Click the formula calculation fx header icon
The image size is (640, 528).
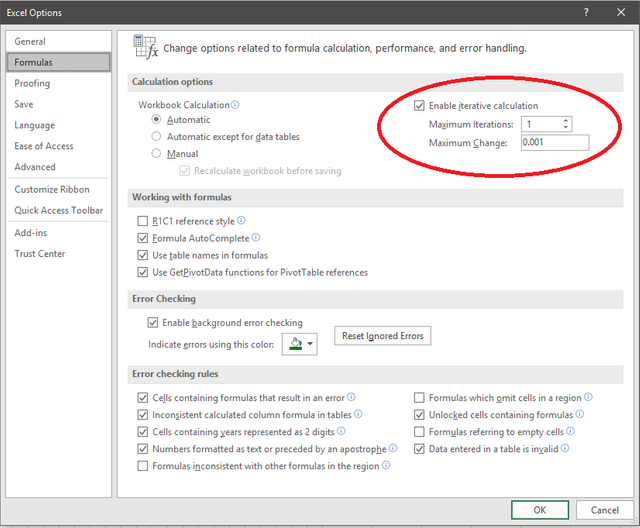pos(146,47)
